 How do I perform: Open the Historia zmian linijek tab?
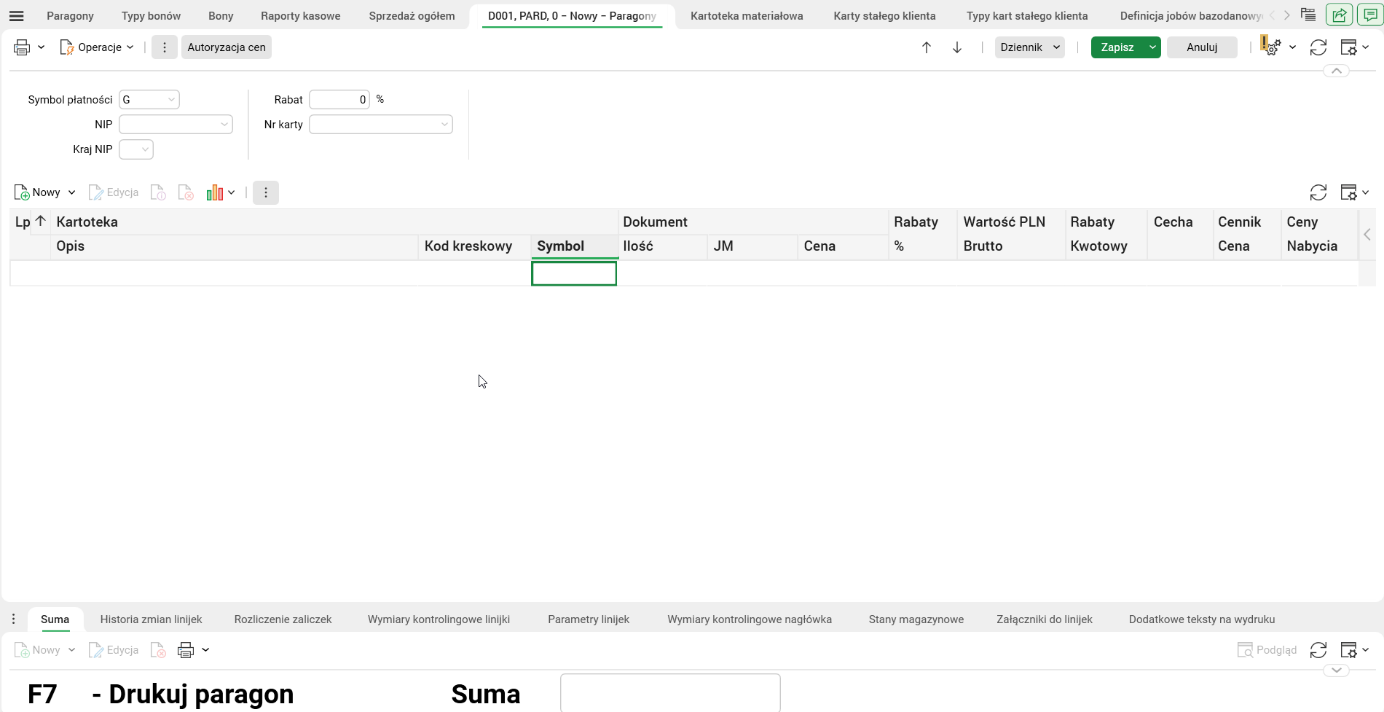151,619
